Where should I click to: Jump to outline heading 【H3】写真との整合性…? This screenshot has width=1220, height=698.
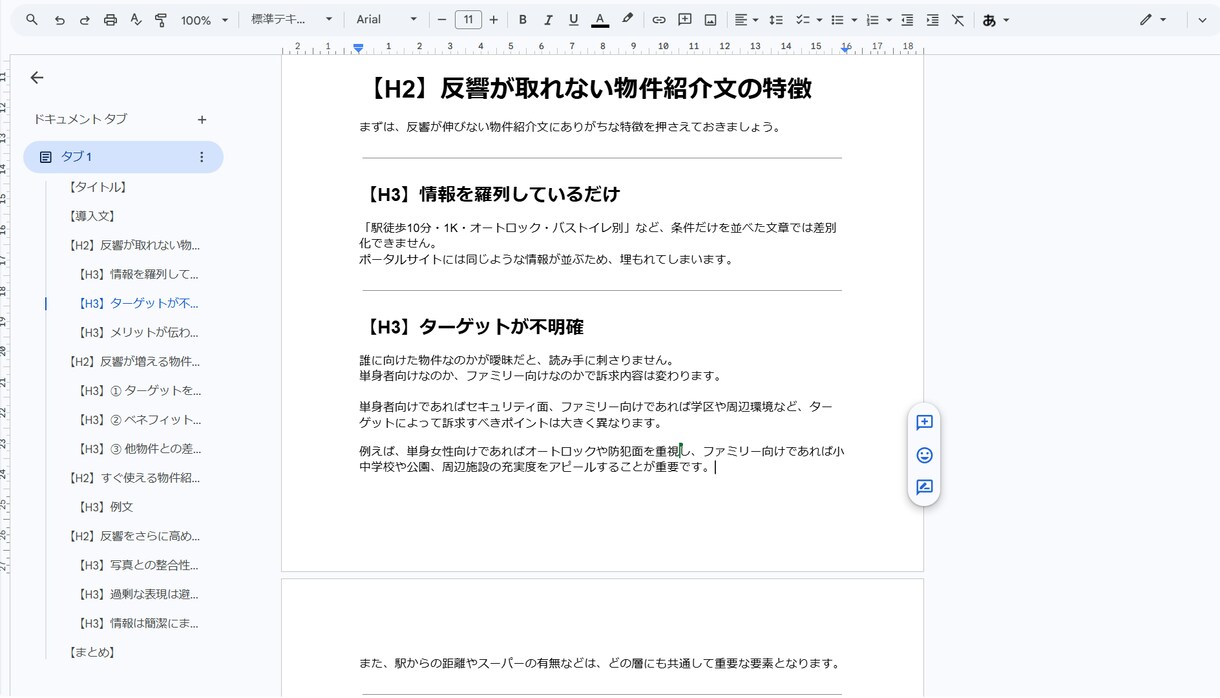tap(138, 565)
